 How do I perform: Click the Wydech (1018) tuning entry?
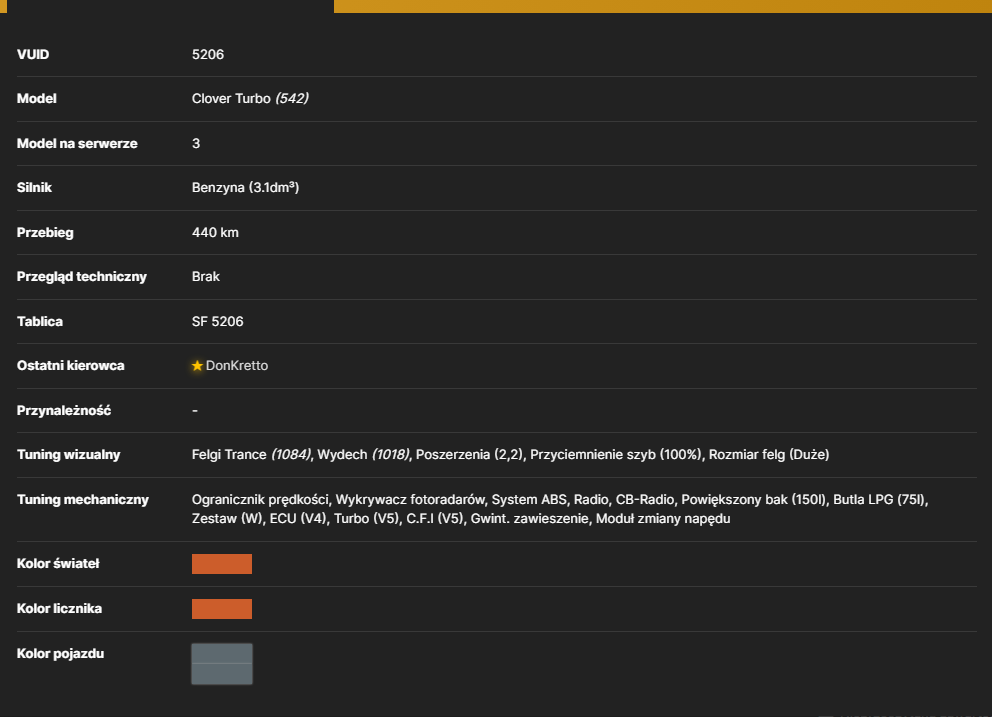point(363,454)
